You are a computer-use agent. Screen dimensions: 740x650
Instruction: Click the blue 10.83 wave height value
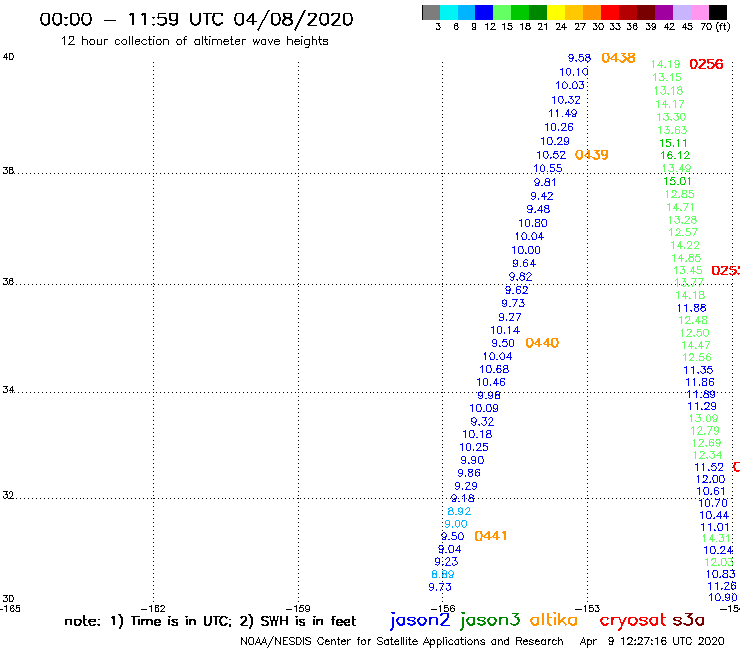click(x=721, y=574)
